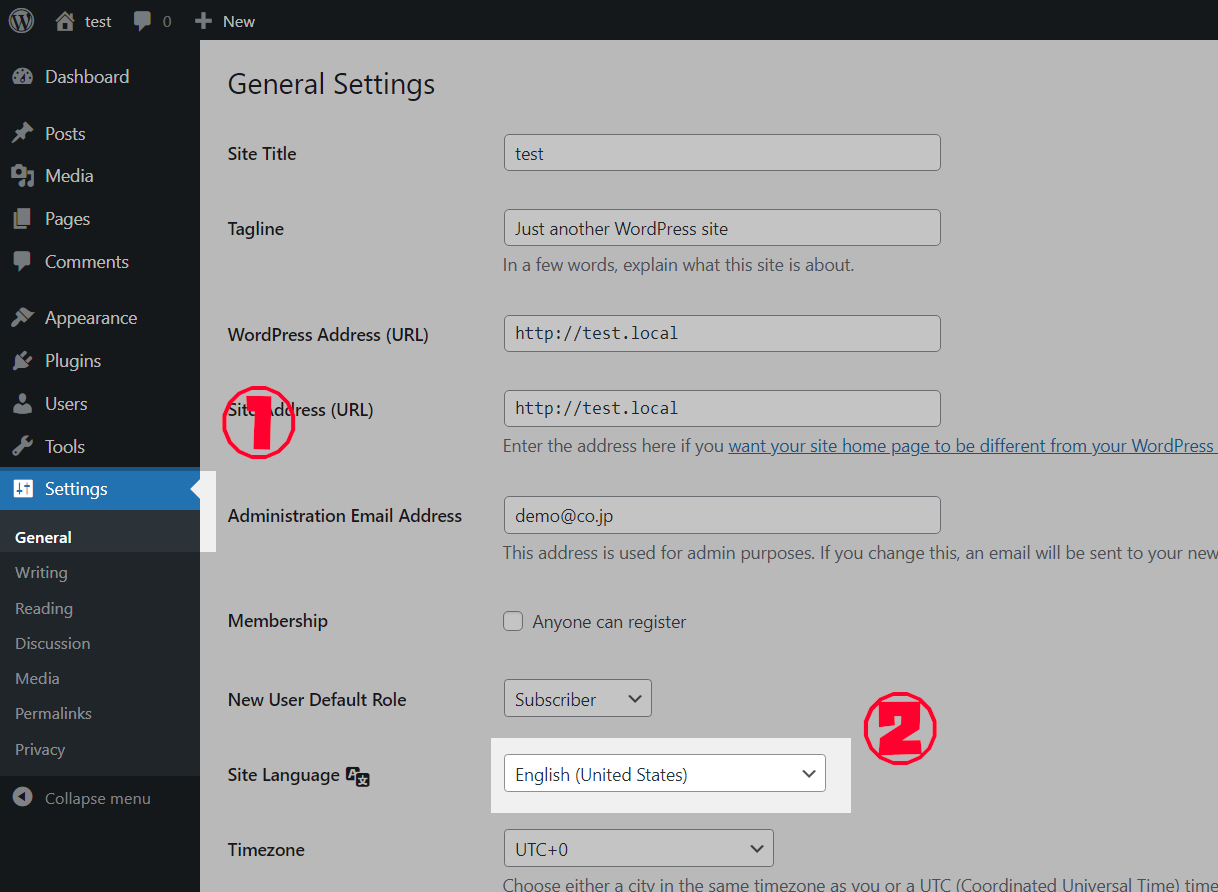Screen dimensions: 1218x892
Task: Open the Appearance menu
Action: point(91,318)
